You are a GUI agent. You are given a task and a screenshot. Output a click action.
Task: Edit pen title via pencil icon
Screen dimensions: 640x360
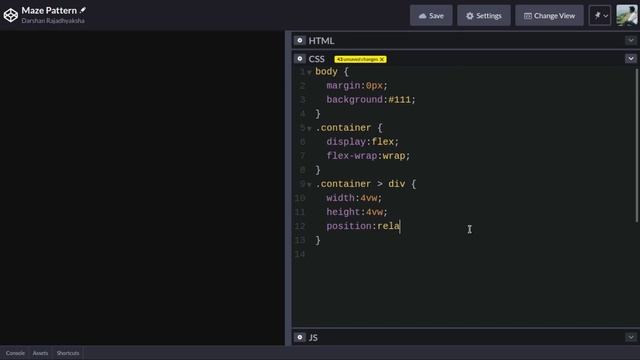83,10
